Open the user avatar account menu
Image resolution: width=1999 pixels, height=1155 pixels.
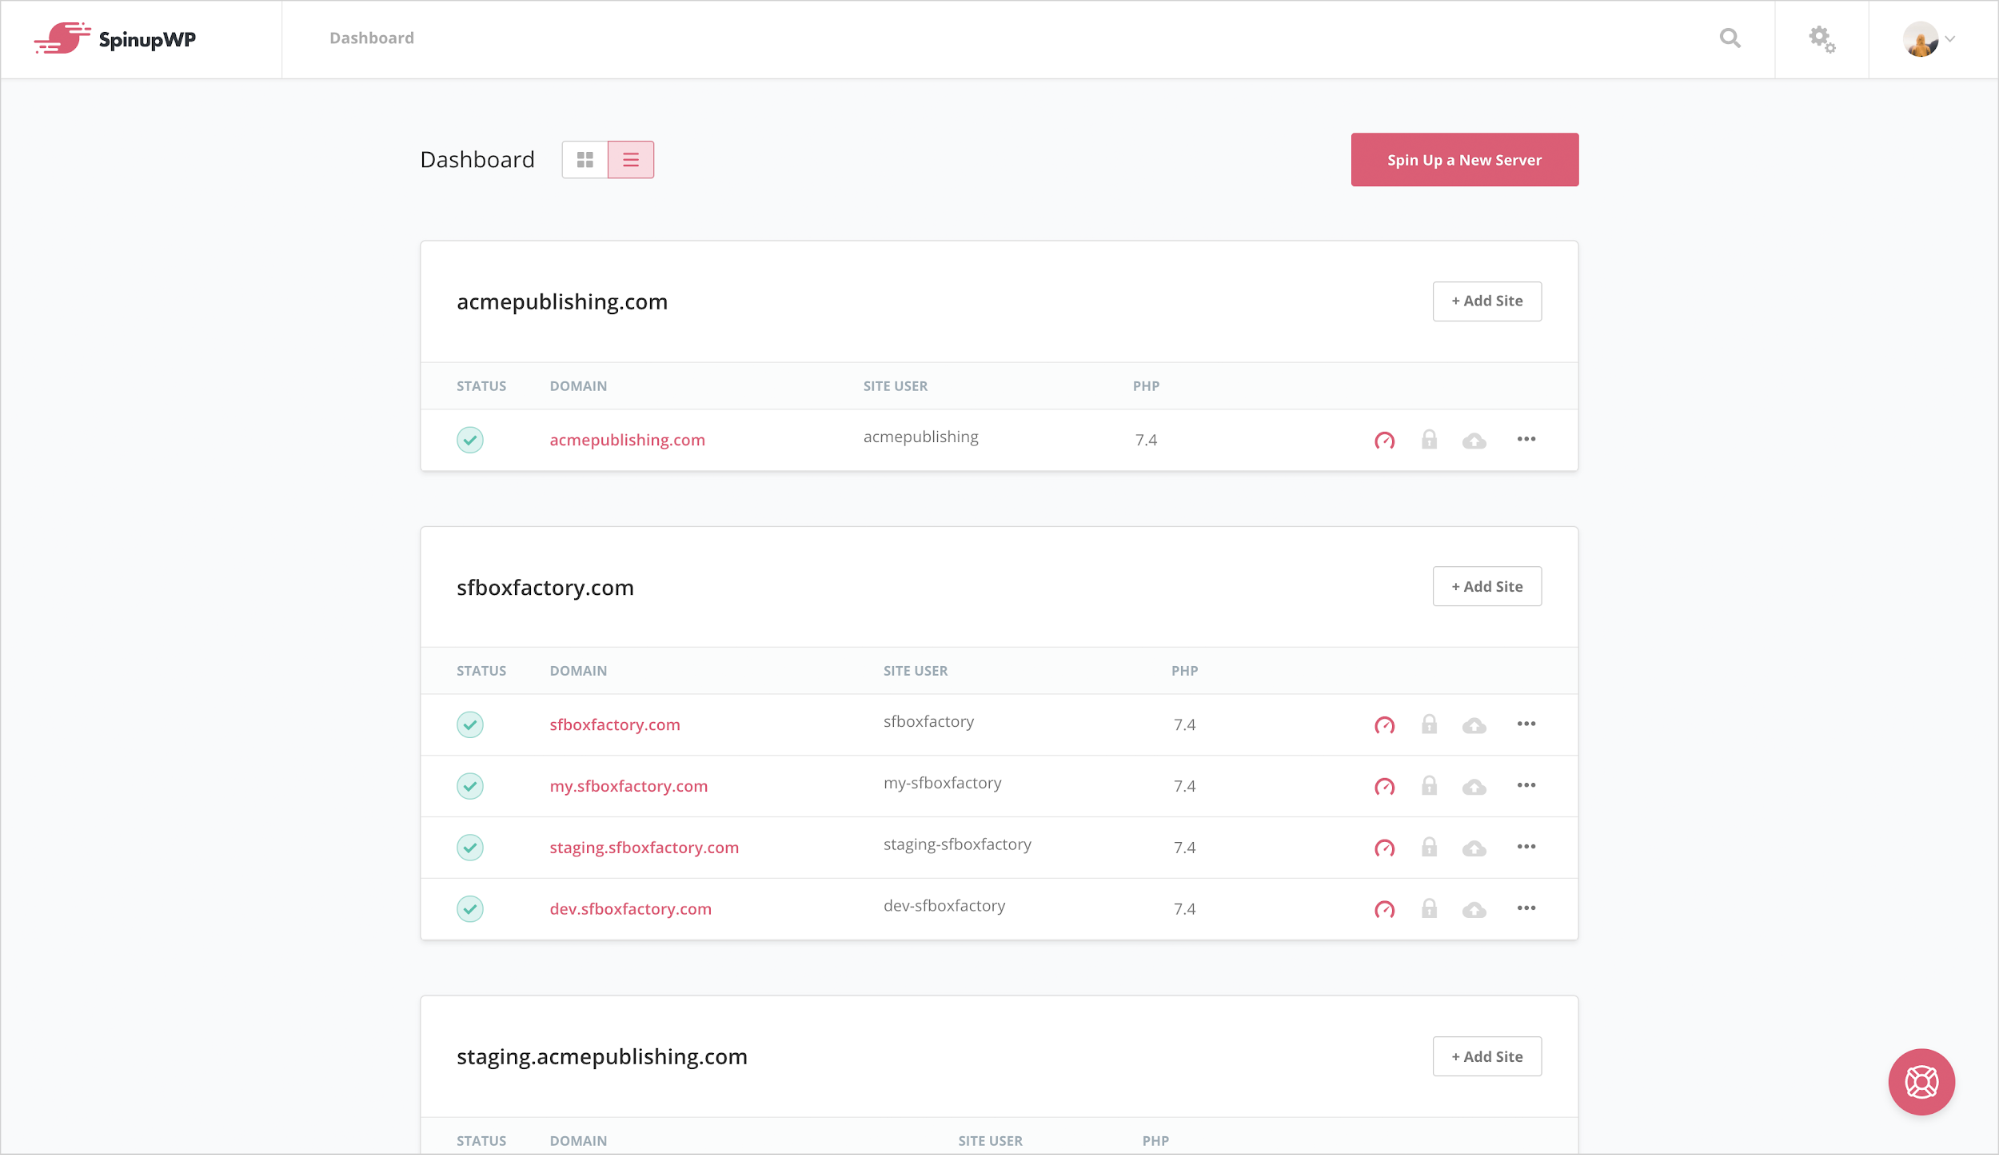click(x=1929, y=39)
